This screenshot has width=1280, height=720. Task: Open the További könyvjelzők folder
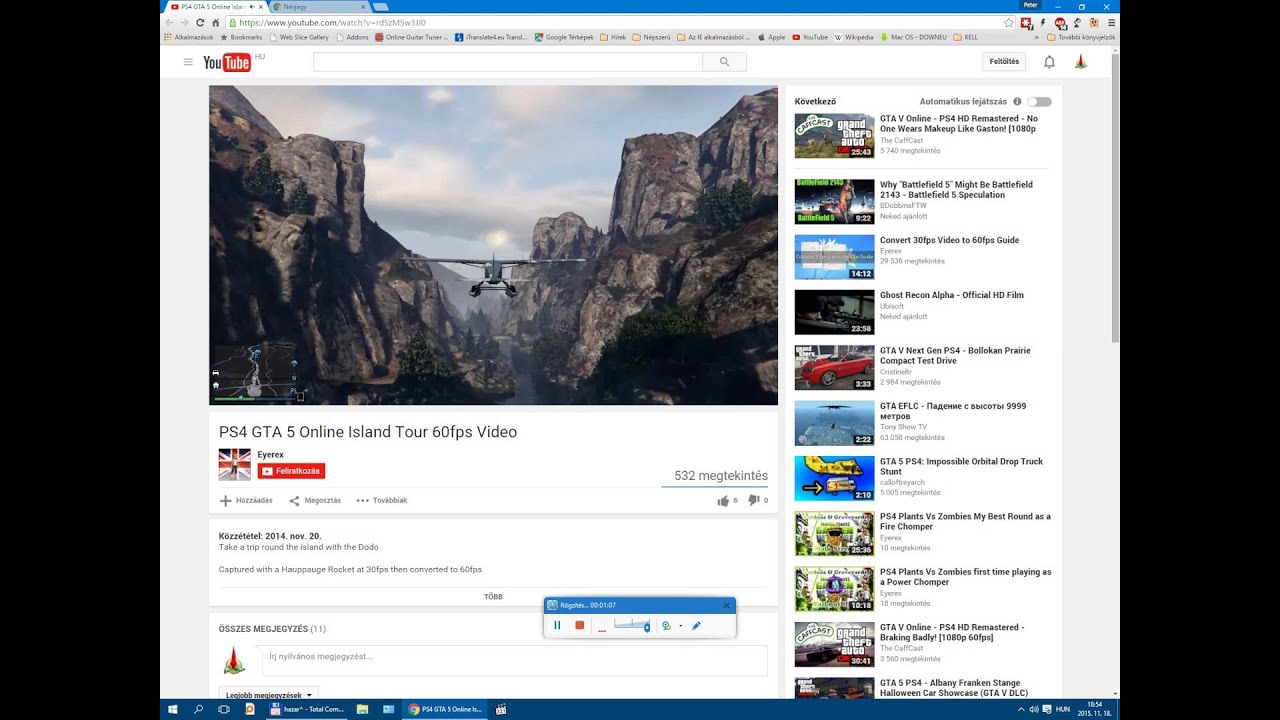1080,37
